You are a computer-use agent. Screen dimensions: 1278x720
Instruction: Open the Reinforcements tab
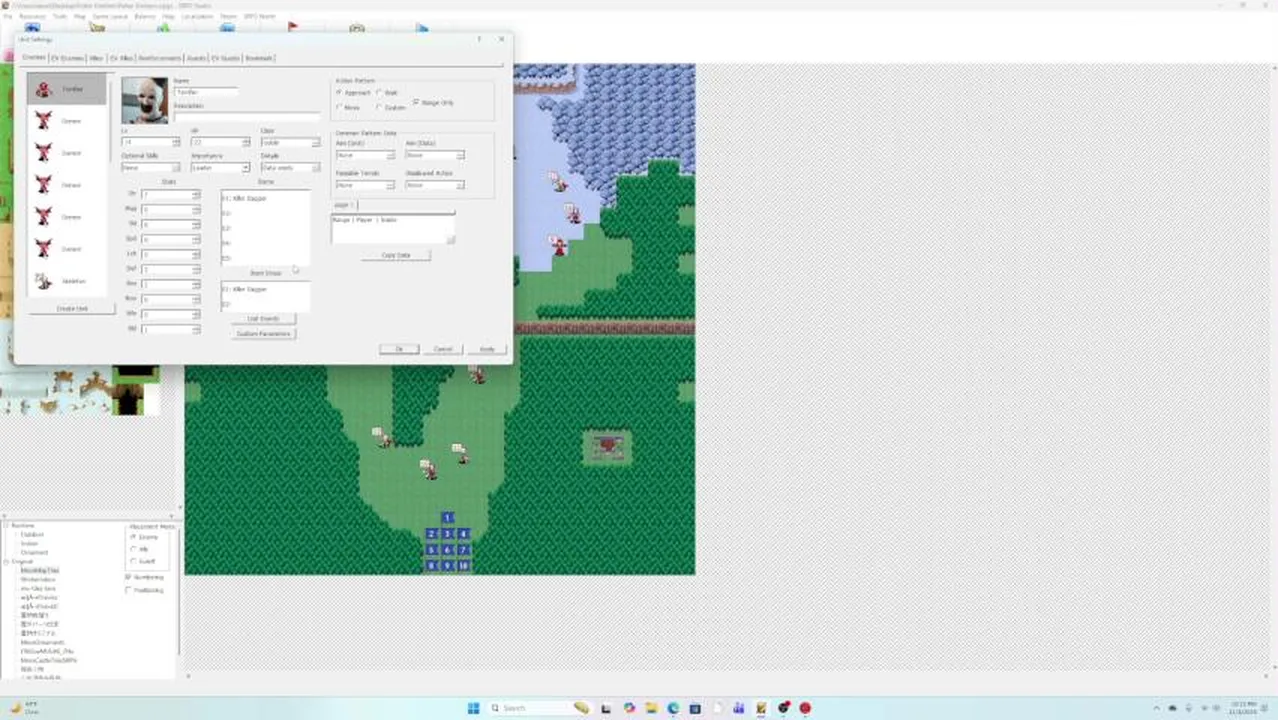[160, 58]
